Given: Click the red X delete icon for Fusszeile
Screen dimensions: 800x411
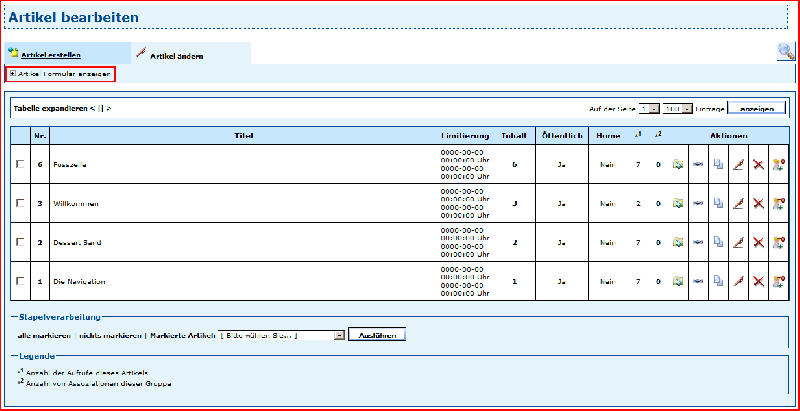Looking at the screenshot, I should [758, 164].
